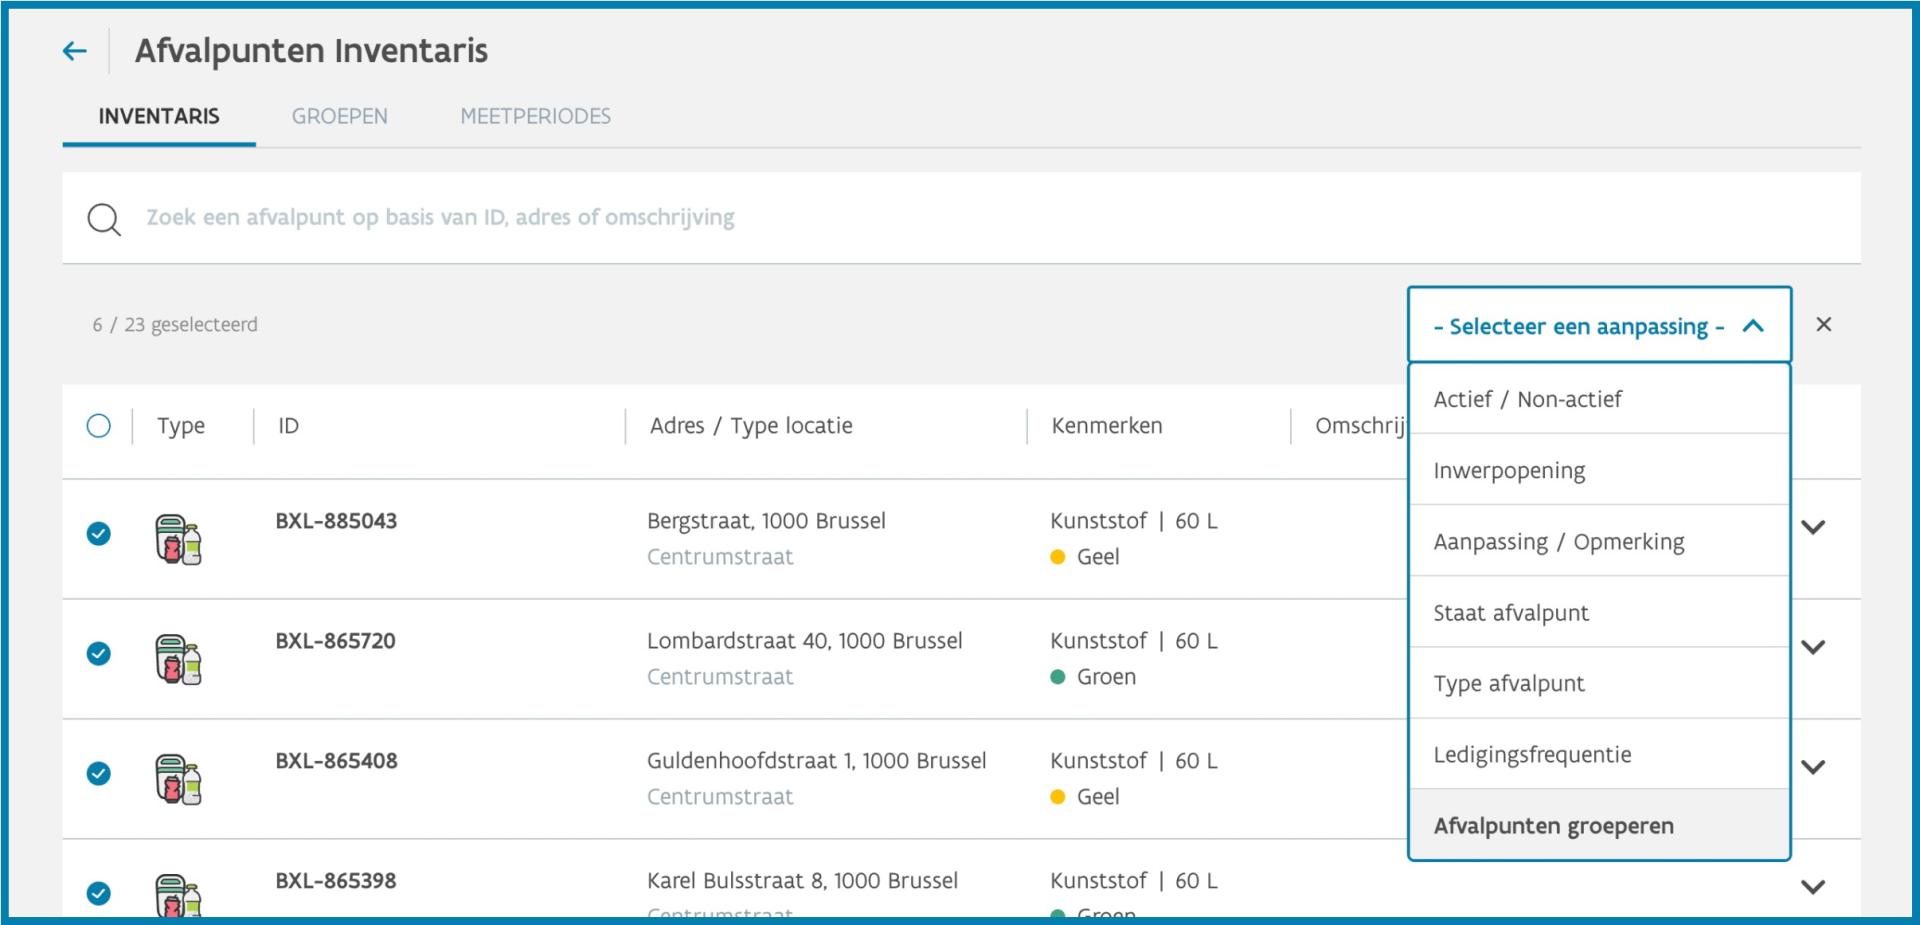Viewport: 1920px width, 925px height.
Task: Uncheck the BXL-865408 row checkbox
Action: point(99,774)
